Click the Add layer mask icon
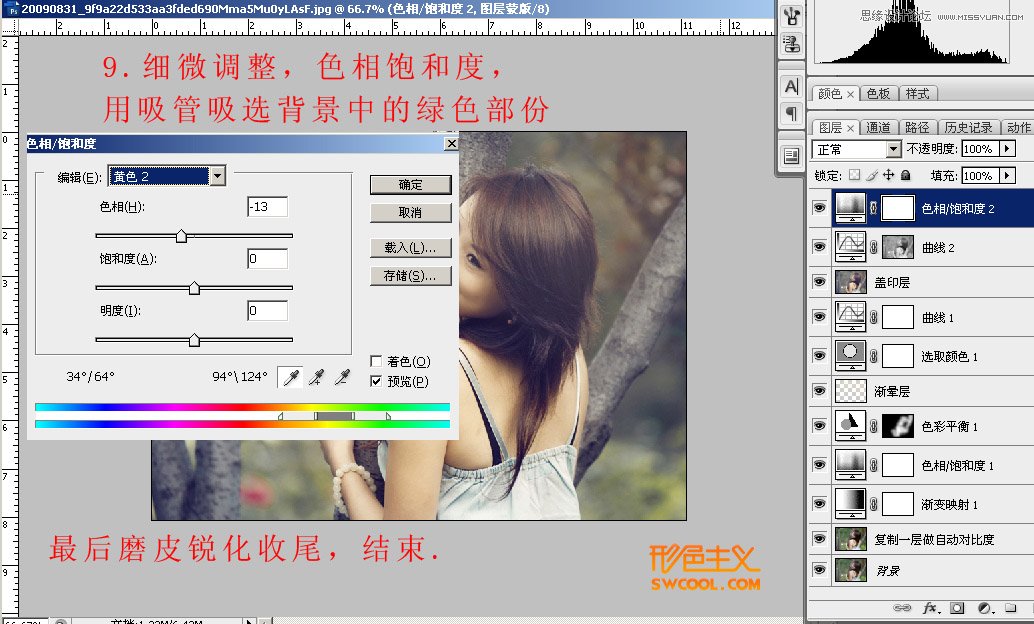The image size is (1034, 624). (956, 607)
